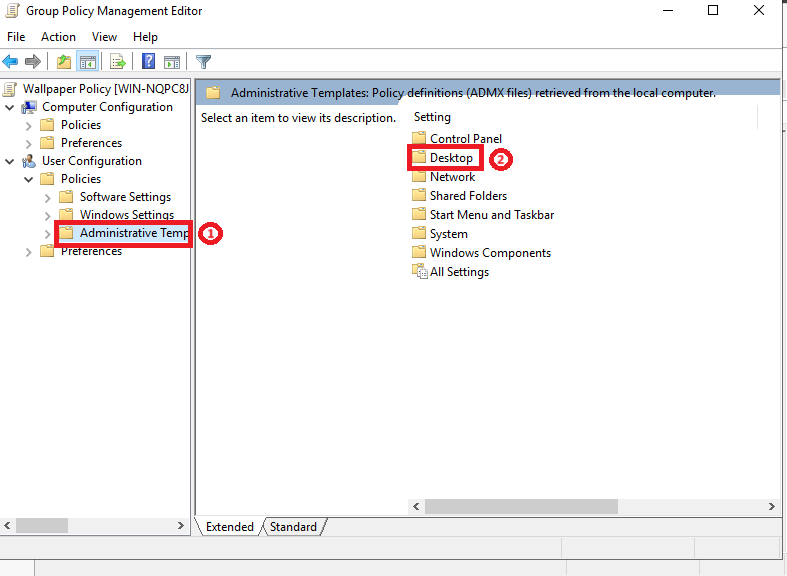Click the Computer Configuration node icon
This screenshot has height=576, width=787.
click(29, 107)
